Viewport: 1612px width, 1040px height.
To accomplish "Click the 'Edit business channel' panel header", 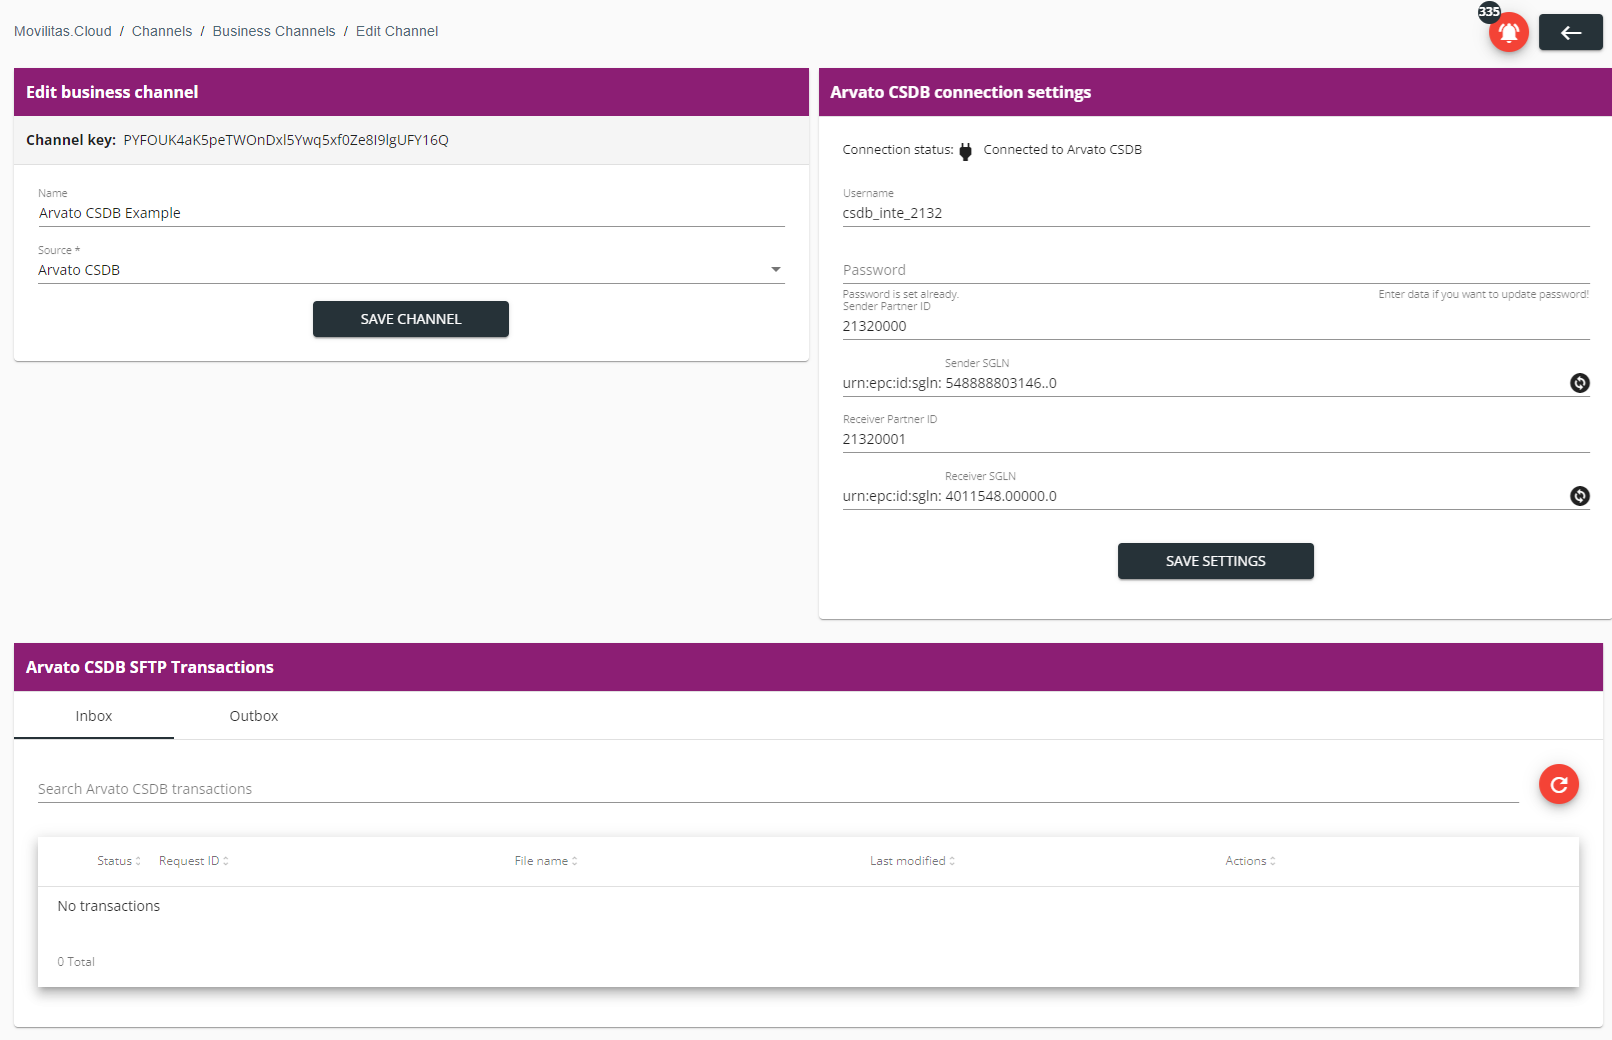I will click(411, 92).
